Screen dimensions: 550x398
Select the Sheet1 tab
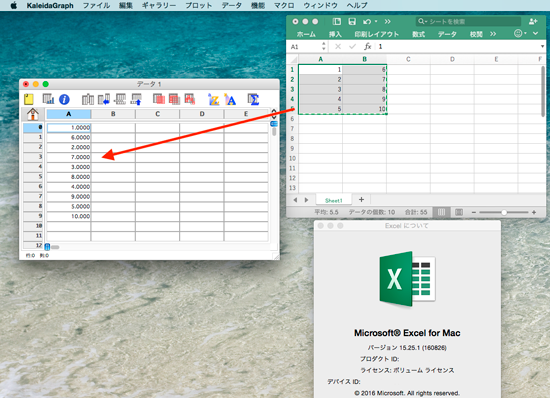coord(334,200)
